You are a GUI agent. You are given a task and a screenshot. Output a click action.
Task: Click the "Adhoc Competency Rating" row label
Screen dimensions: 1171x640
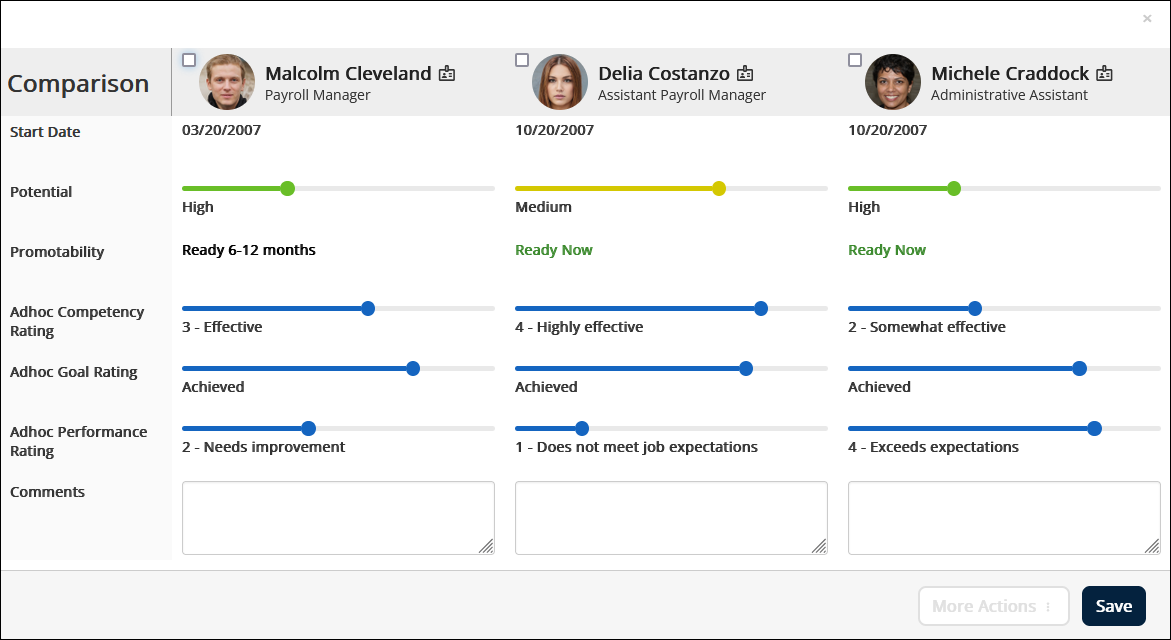pos(77,321)
